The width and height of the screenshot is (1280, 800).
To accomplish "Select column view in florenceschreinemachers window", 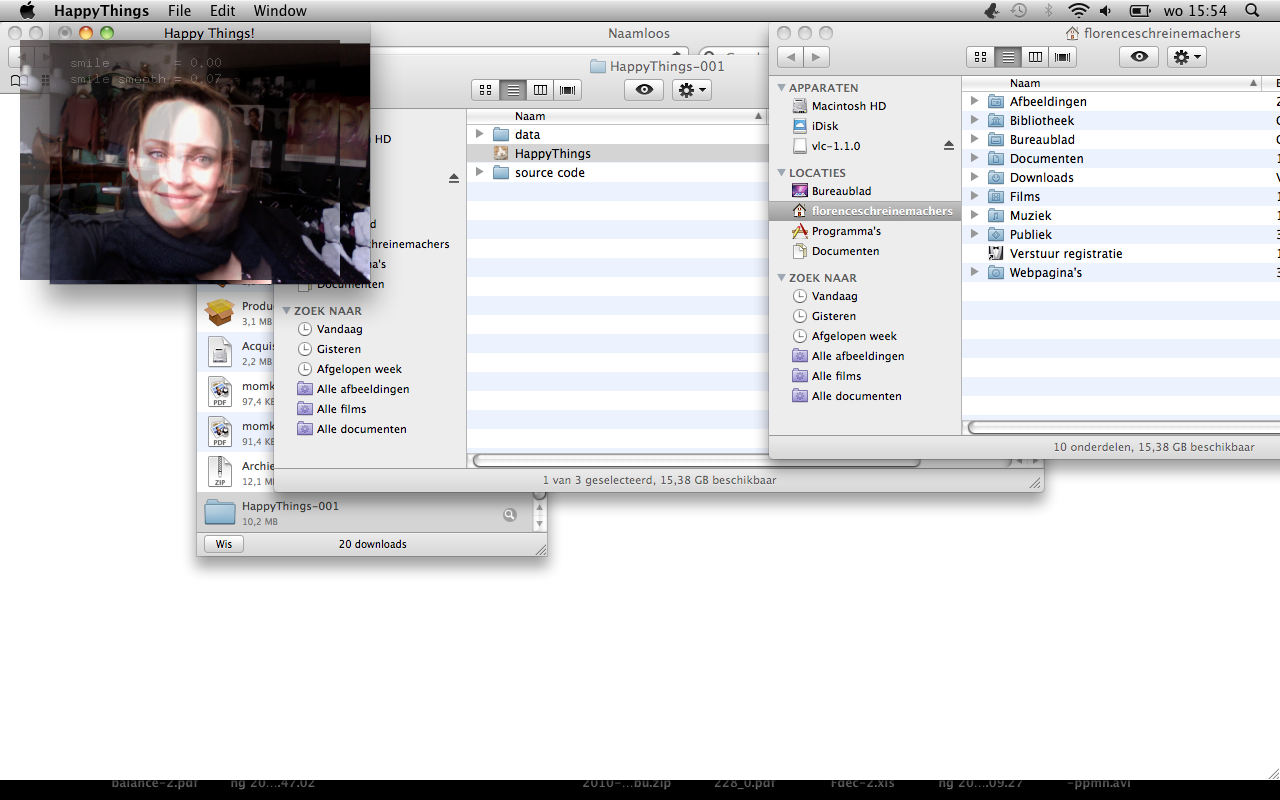I will [1036, 57].
